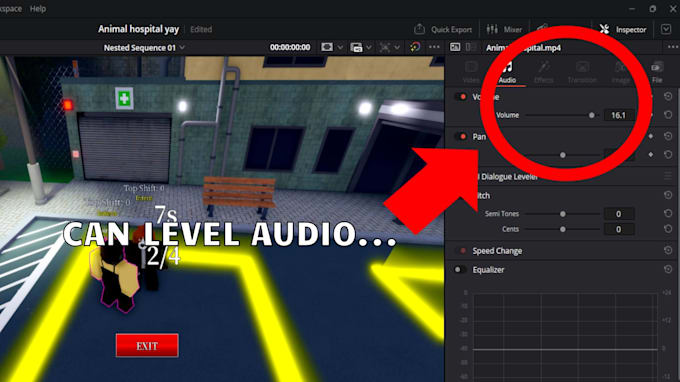Image resolution: width=680 pixels, height=382 pixels.
Task: Select the dual viewer mode icon
Action: pos(471,47)
